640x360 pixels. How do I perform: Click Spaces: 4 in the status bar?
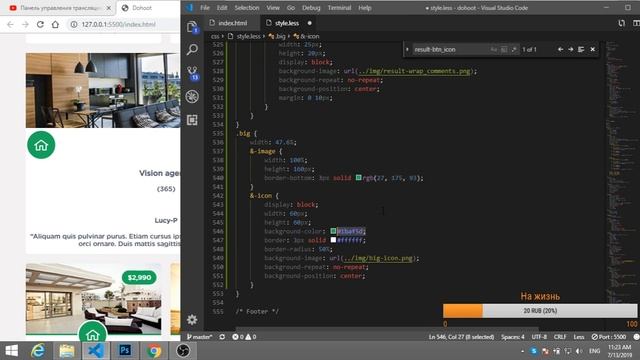point(513,337)
